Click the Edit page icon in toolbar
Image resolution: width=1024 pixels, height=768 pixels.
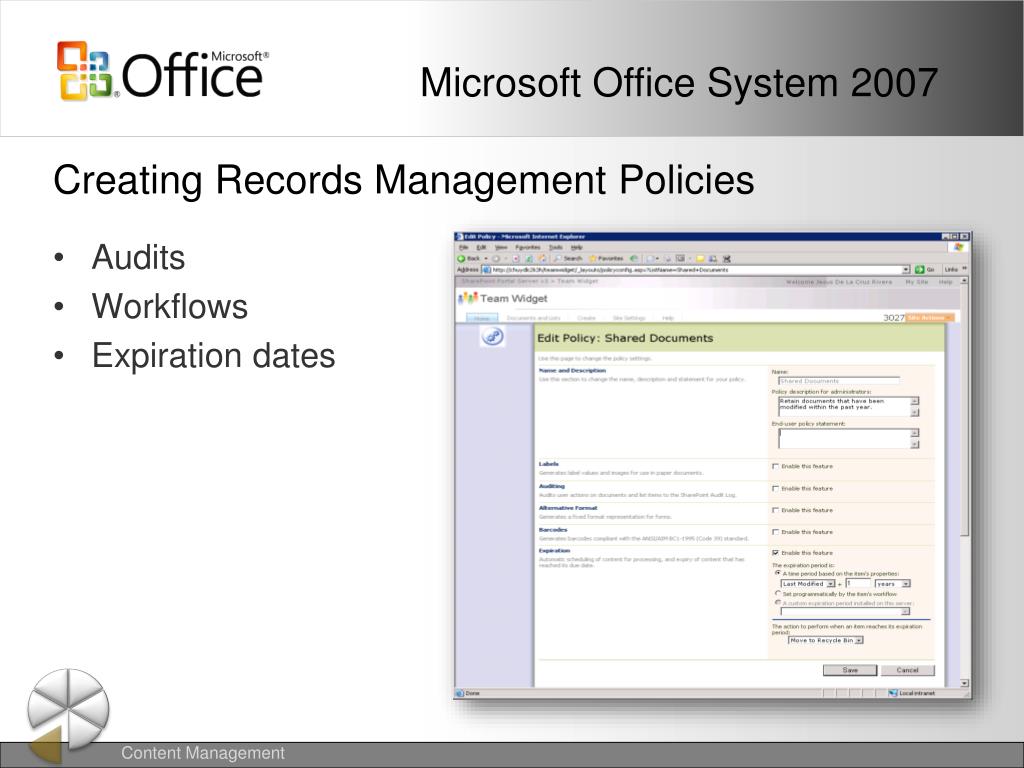680,259
